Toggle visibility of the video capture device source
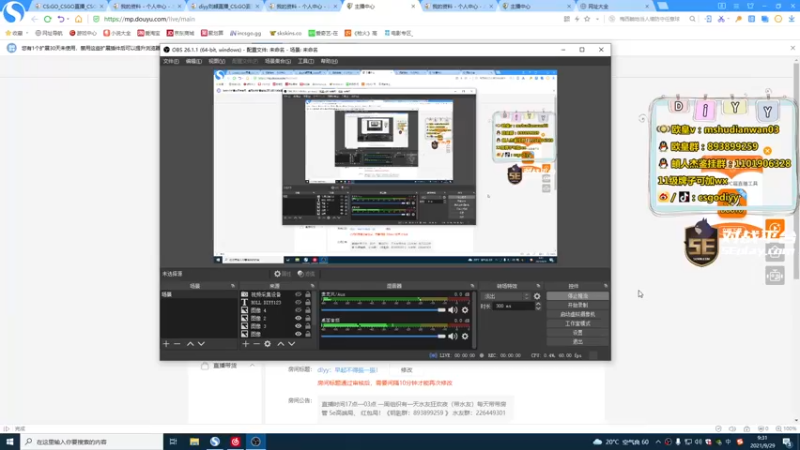The width and height of the screenshot is (800, 450). [298, 294]
